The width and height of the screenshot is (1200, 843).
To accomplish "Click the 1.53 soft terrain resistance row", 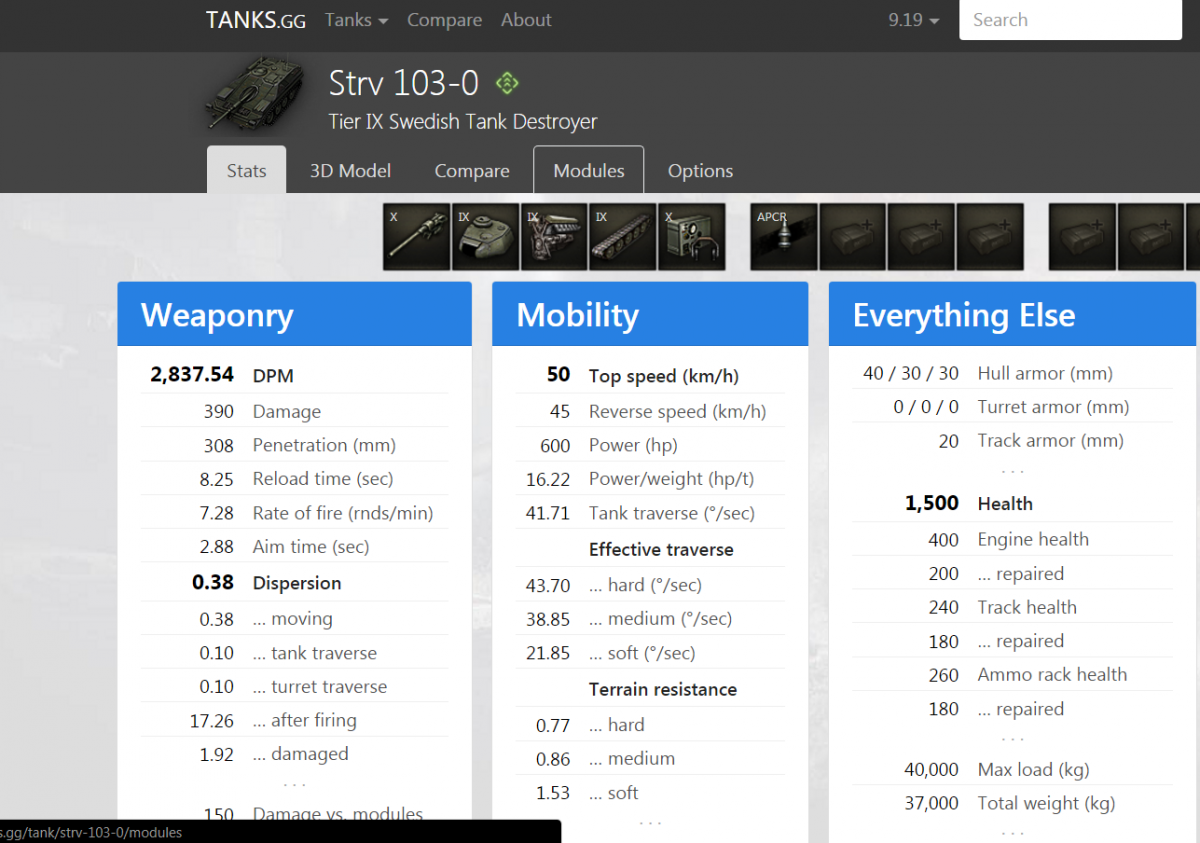I will 650,793.
